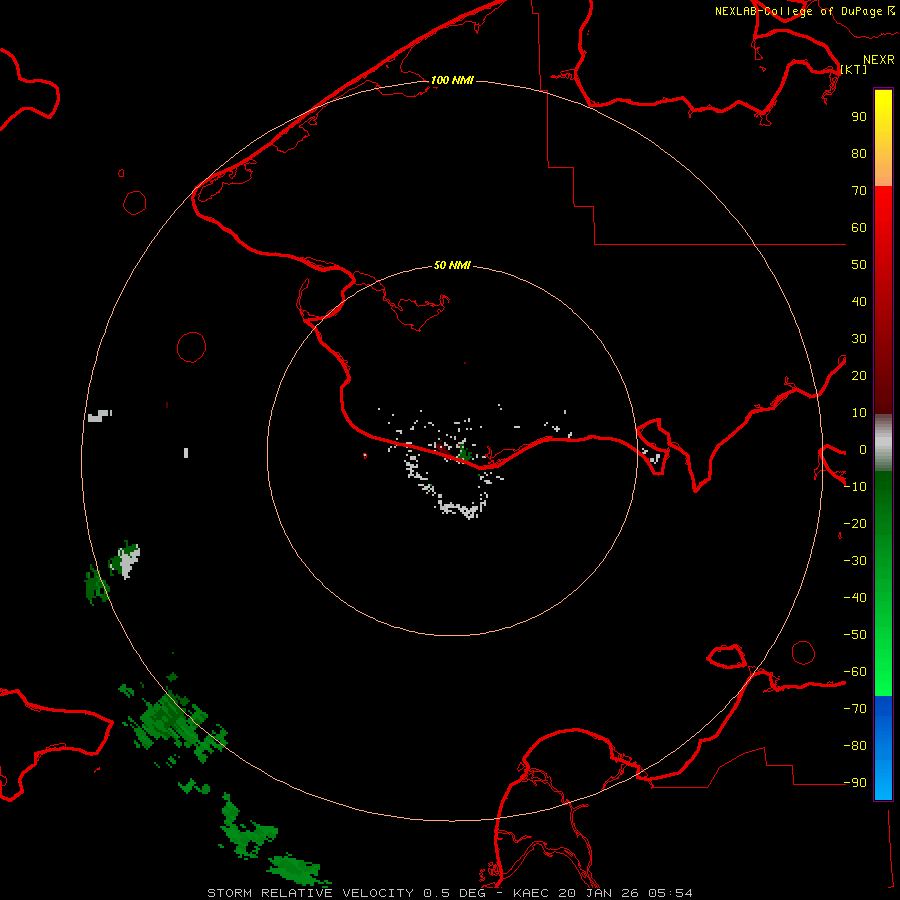Image resolution: width=900 pixels, height=900 pixels.
Task: Click the 100 NMI range ring label
Action: (x=452, y=80)
